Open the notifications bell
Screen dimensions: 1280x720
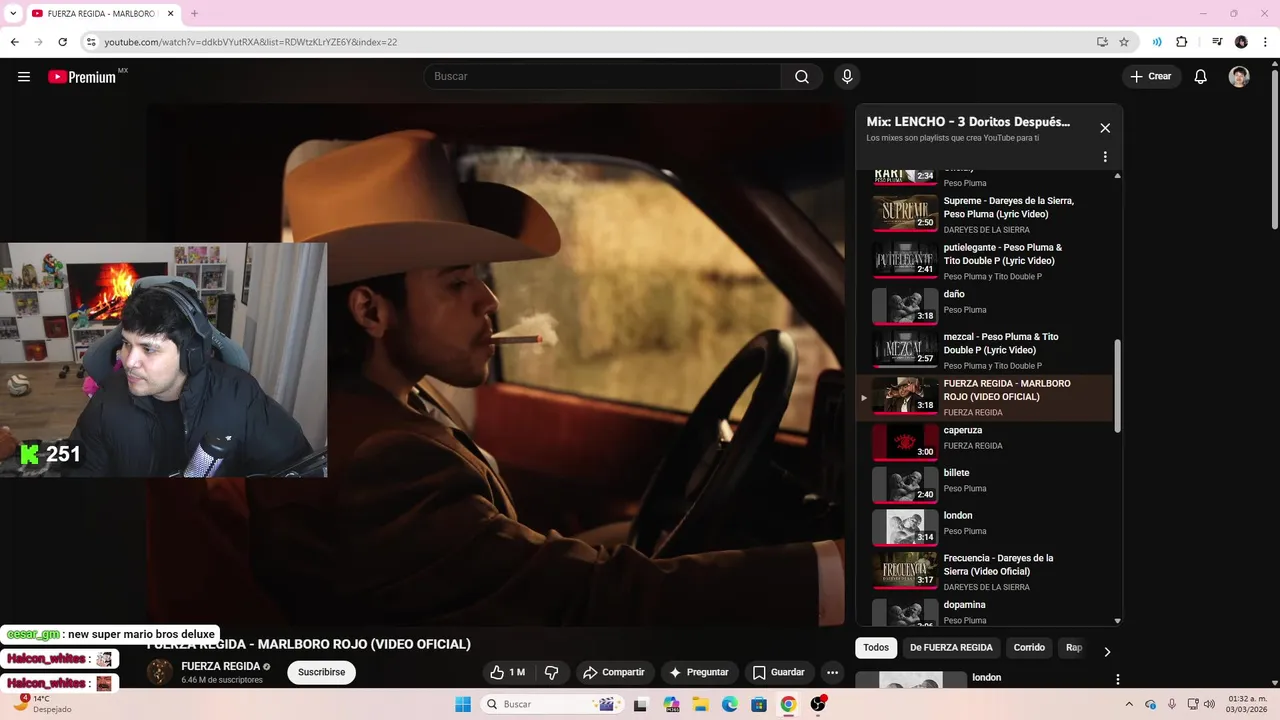click(1201, 77)
